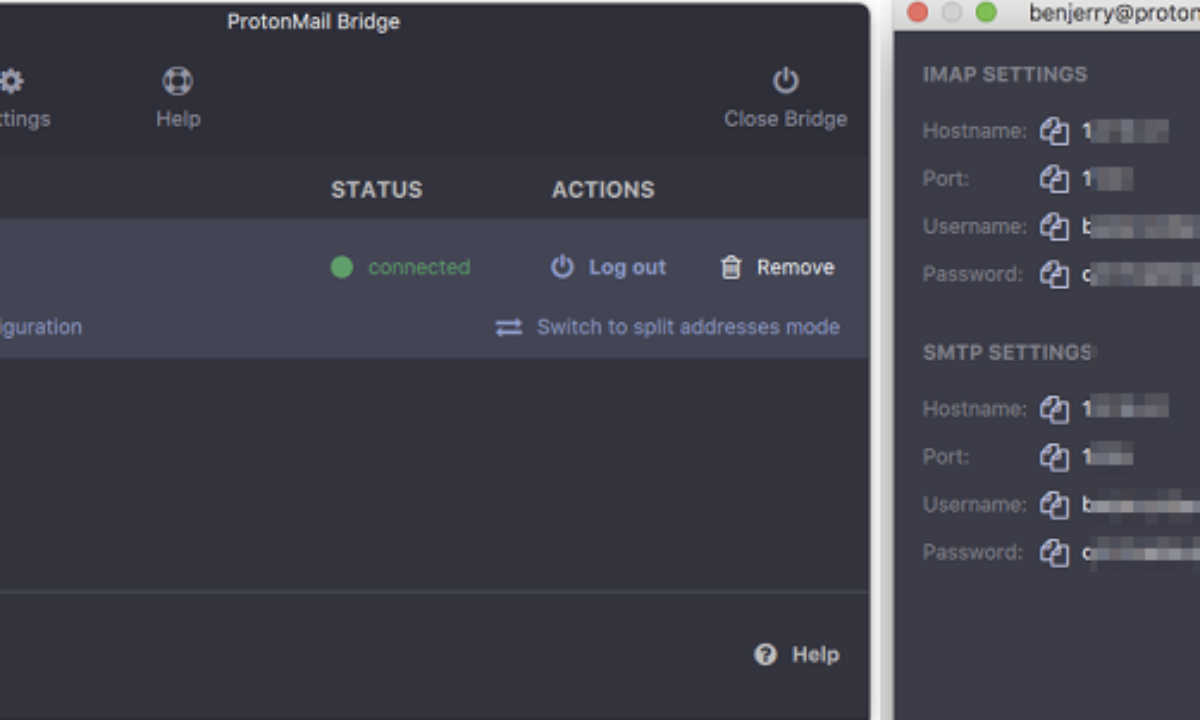Remove the account with trash button
Image resolution: width=1200 pixels, height=720 pixels.
pyautogui.click(x=777, y=267)
